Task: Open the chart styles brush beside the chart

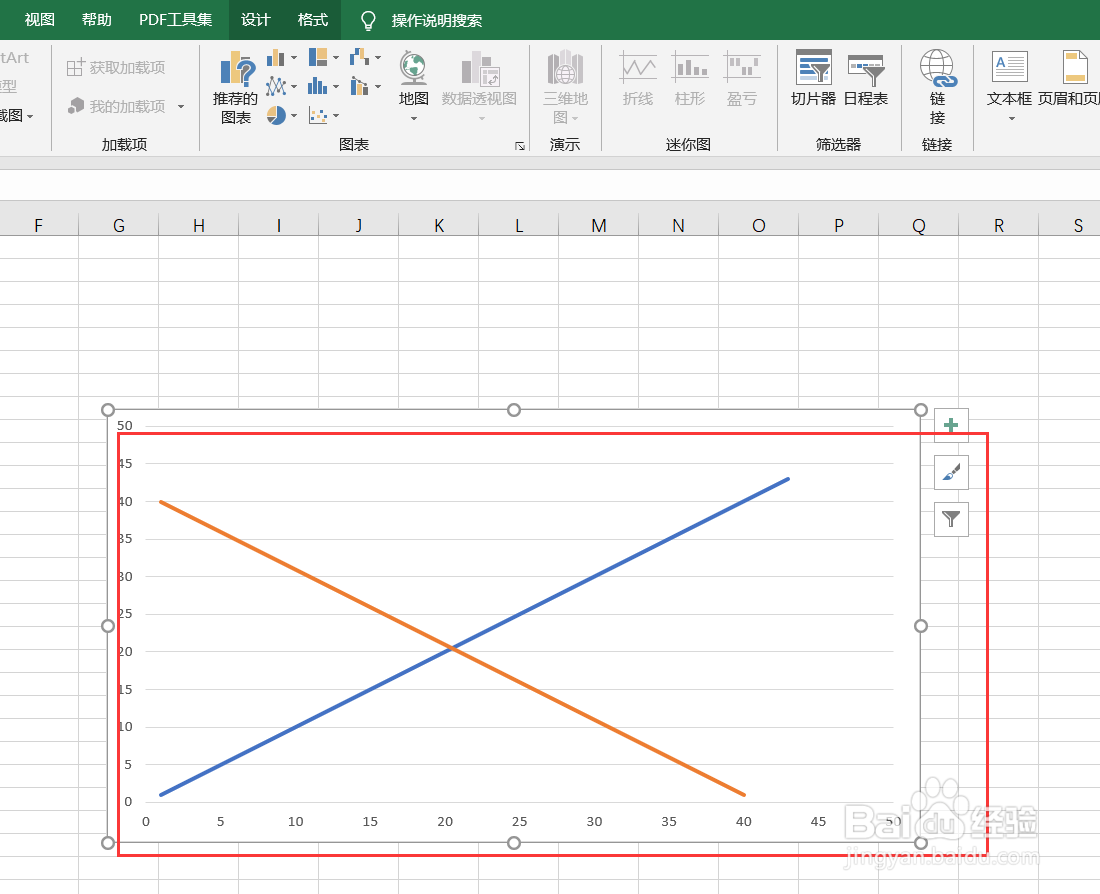Action: (950, 472)
